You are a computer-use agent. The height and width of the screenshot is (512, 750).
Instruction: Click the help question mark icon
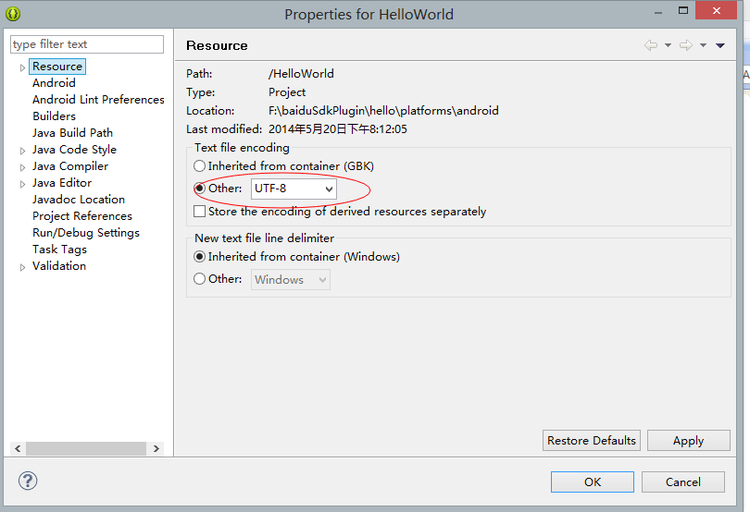point(28,481)
